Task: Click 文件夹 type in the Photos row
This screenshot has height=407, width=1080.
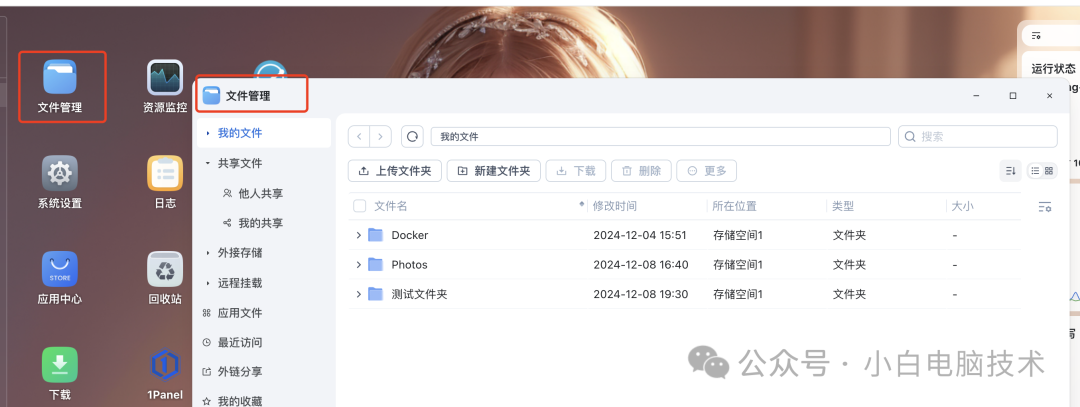Action: click(849, 264)
